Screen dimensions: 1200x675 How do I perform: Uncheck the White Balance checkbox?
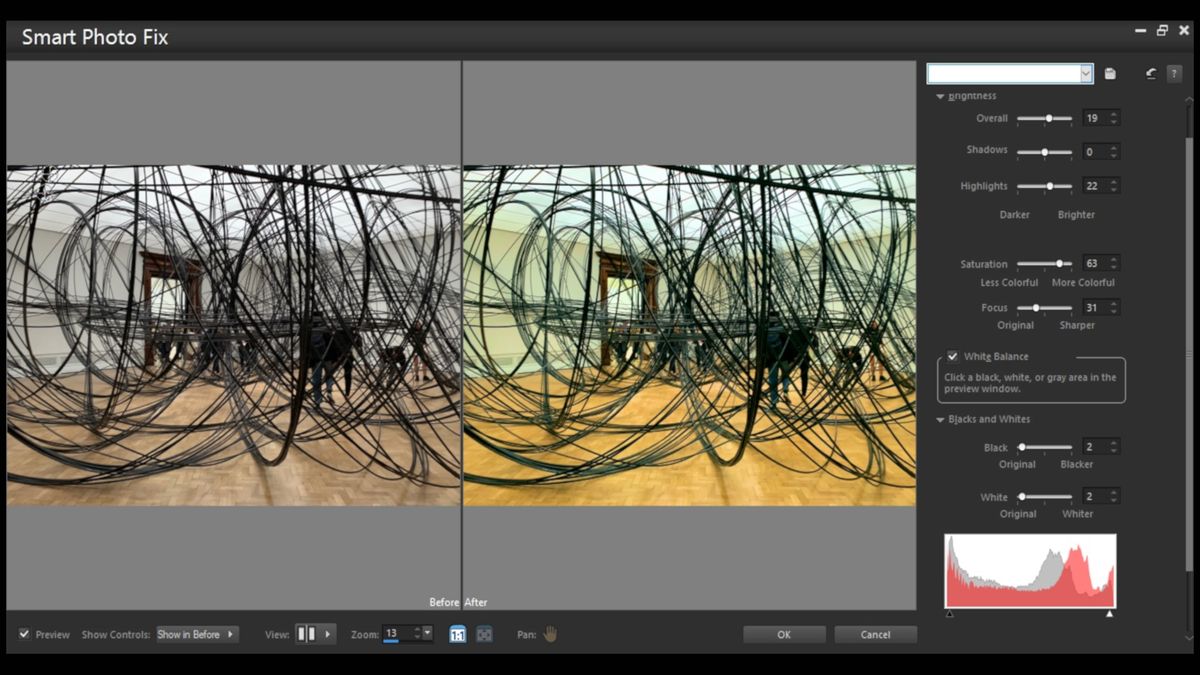click(x=952, y=356)
